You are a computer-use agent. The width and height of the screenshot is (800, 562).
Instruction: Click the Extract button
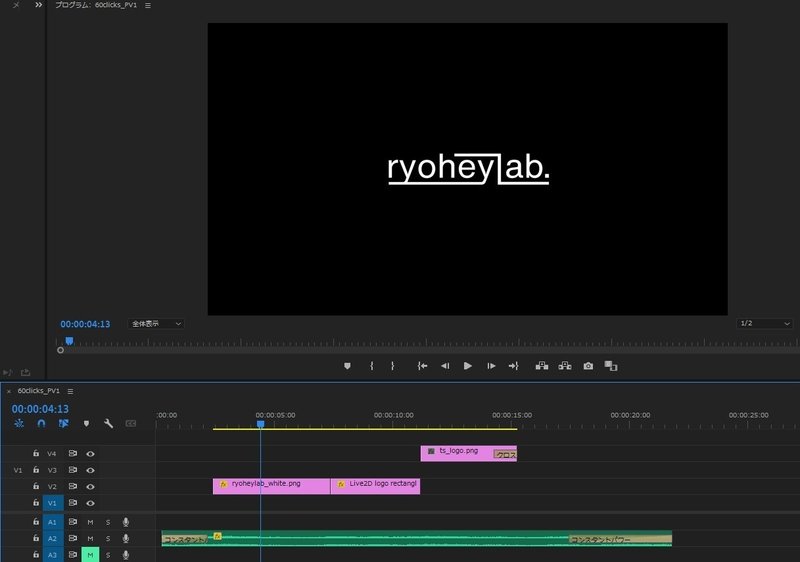coord(565,366)
